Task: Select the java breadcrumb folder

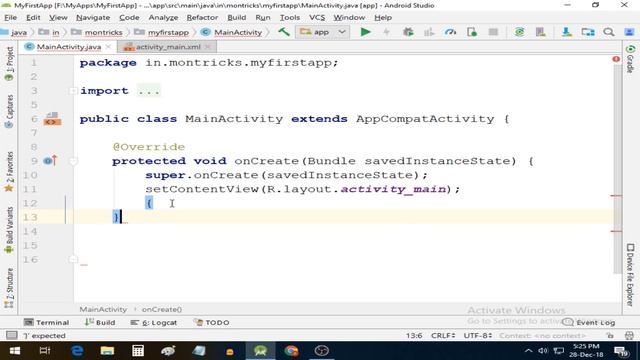Action: pyautogui.click(x=15, y=32)
